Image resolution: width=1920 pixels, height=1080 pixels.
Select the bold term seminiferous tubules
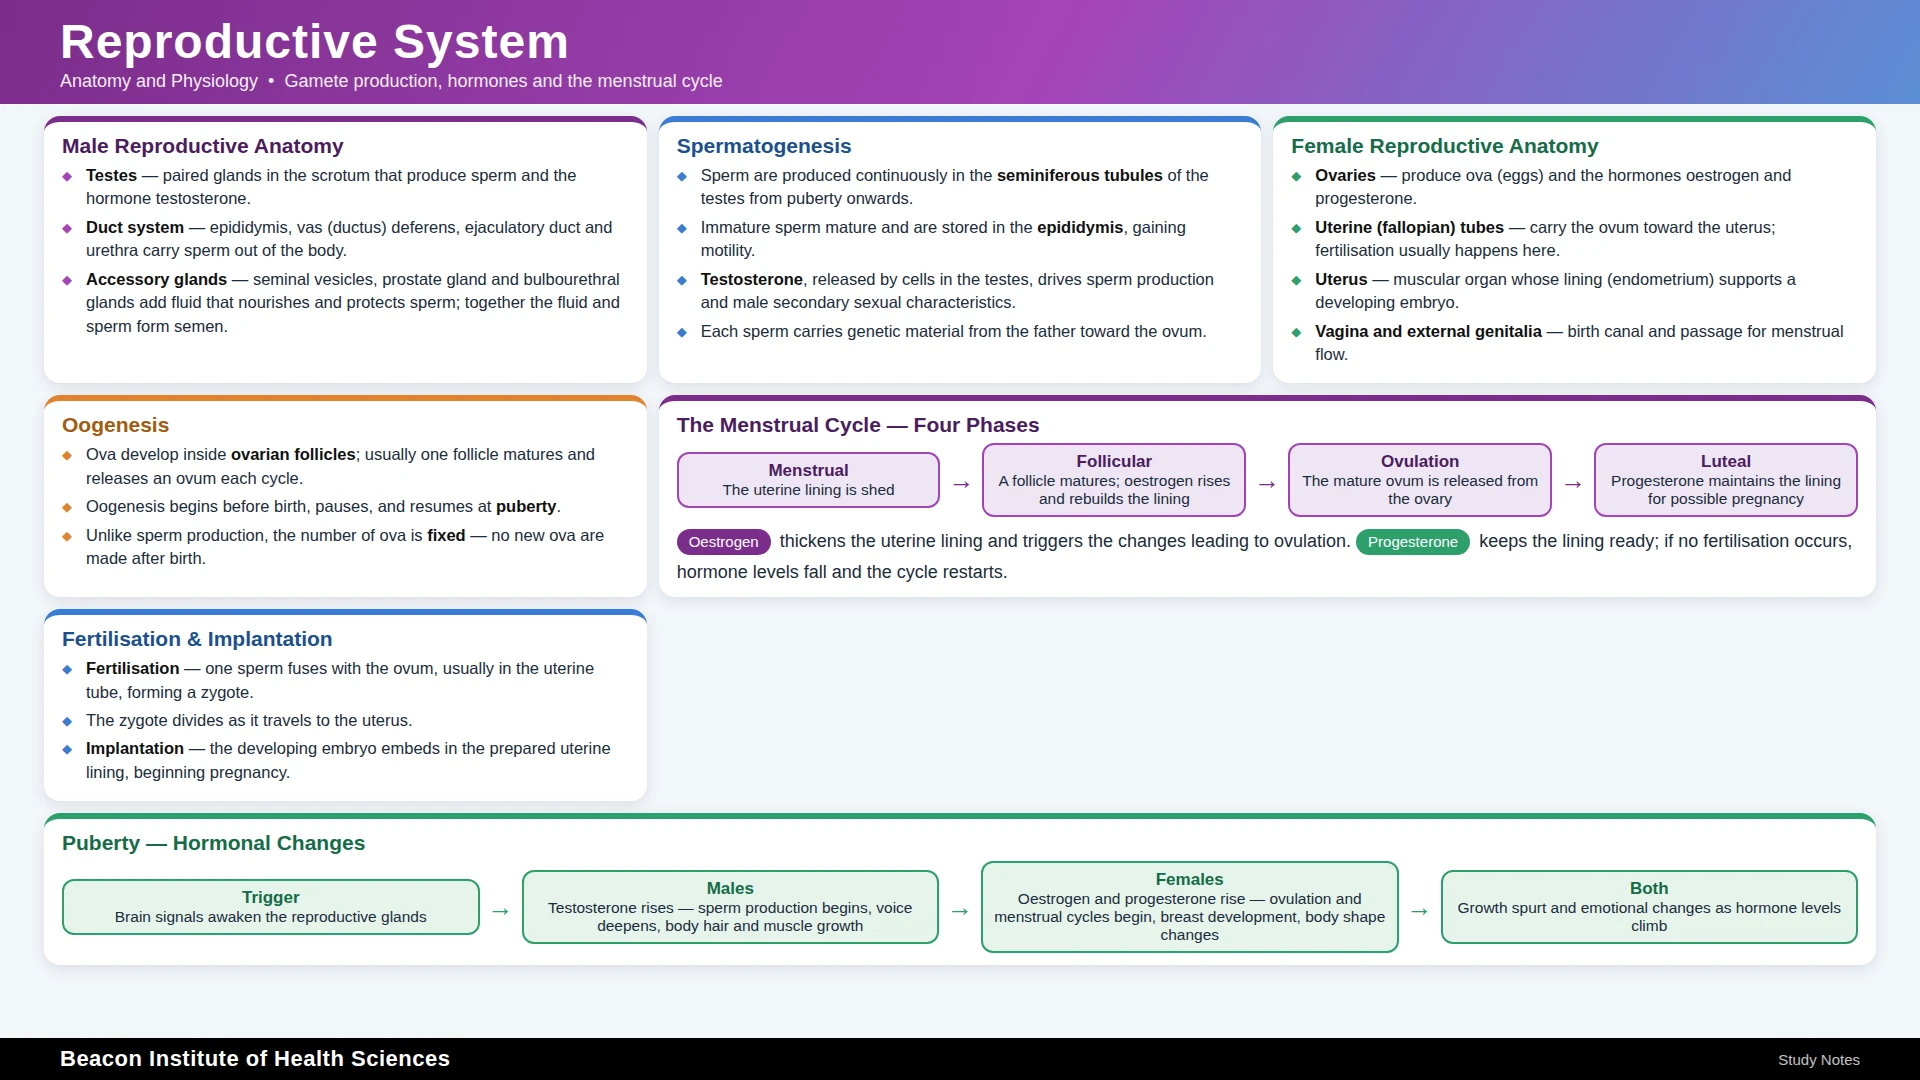coord(1080,175)
